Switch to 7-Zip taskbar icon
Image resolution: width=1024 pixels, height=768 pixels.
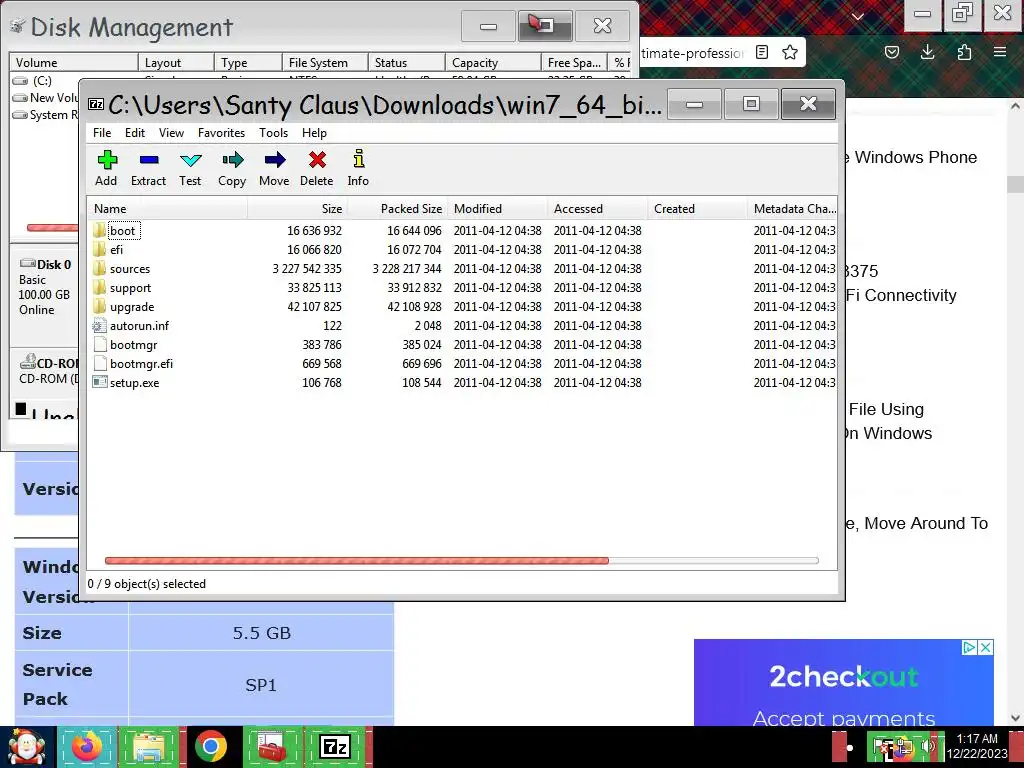coord(335,746)
